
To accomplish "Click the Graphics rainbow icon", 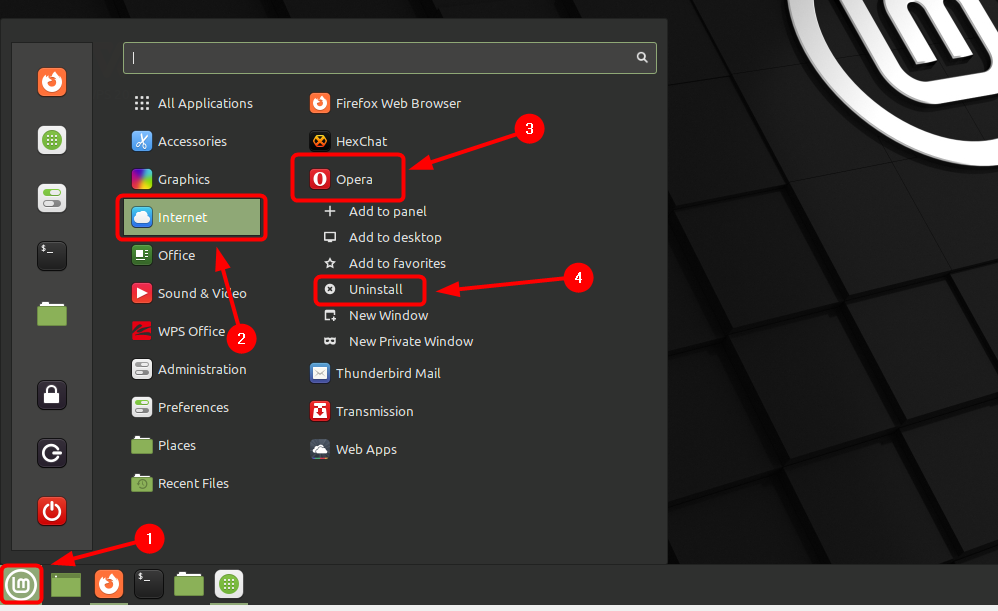I will [141, 179].
